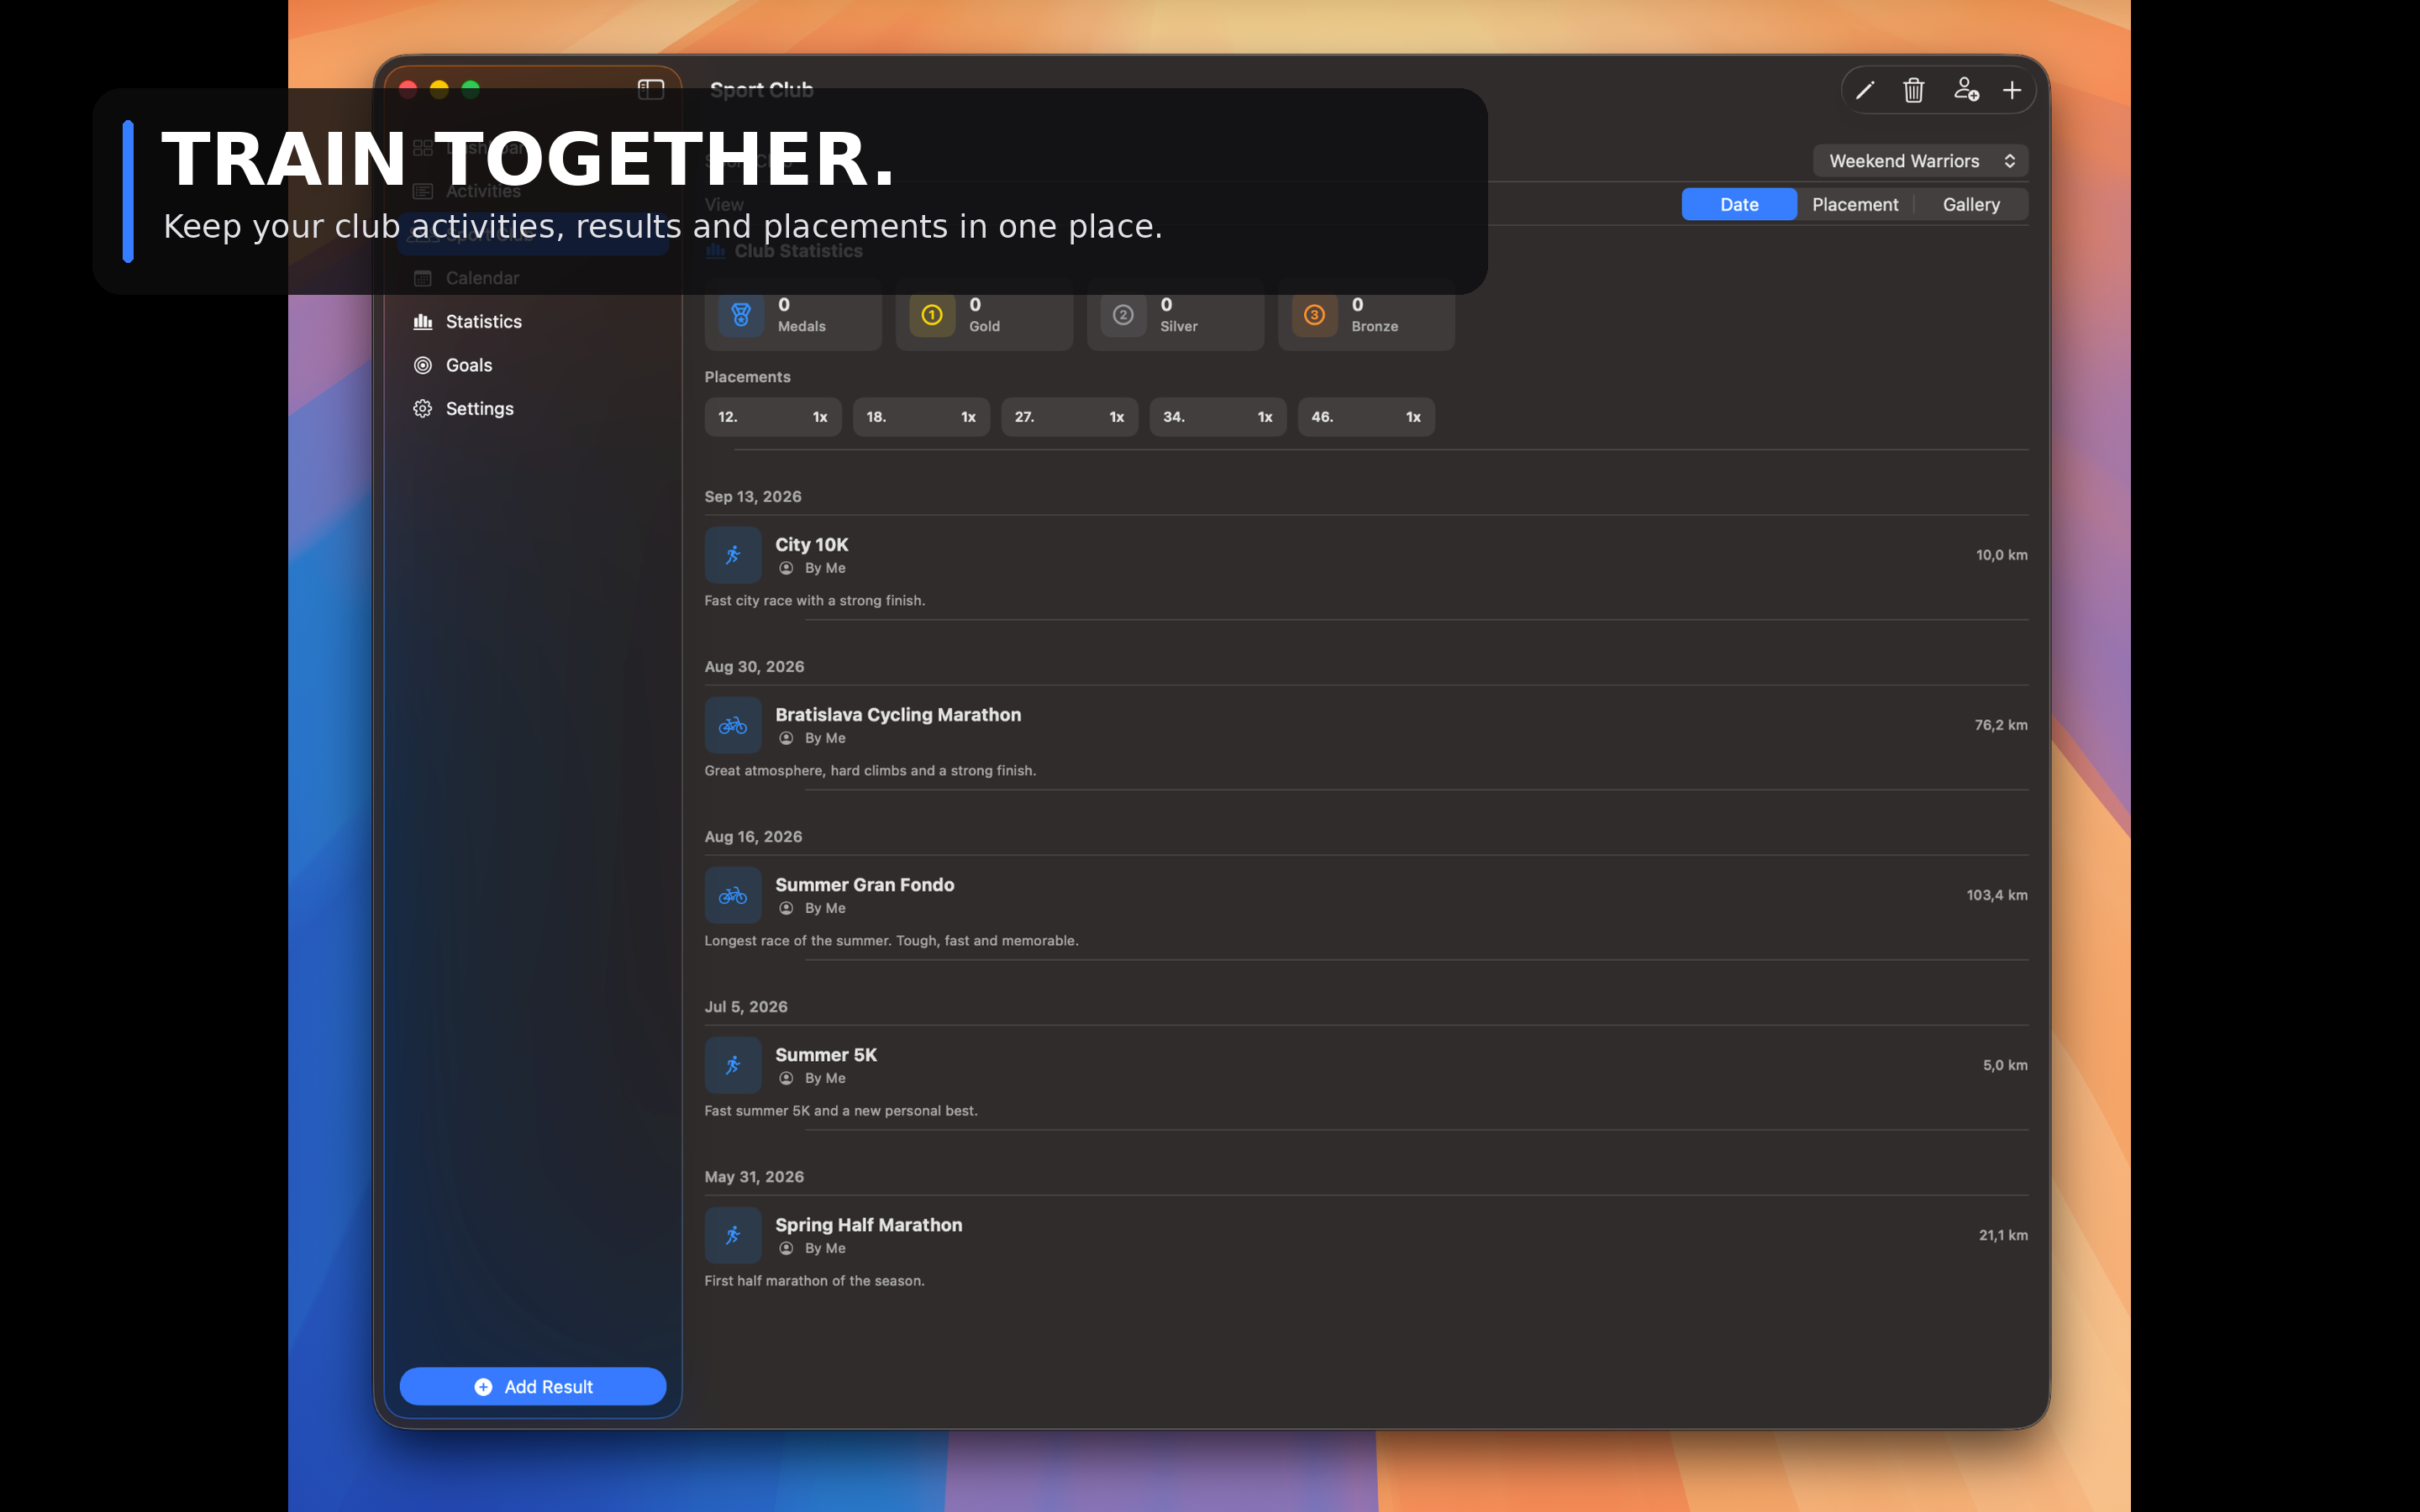Screen dimensions: 2420x1512
Task: Click the note "Longest race of the summer"
Action: coord(891,940)
